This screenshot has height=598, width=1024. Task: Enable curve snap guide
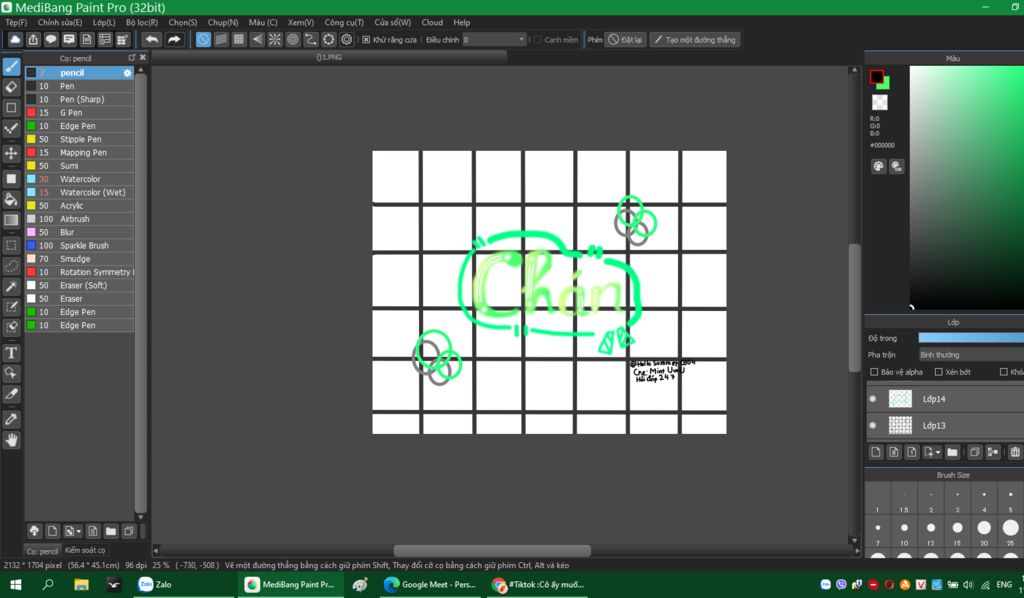pyautogui.click(x=311, y=40)
